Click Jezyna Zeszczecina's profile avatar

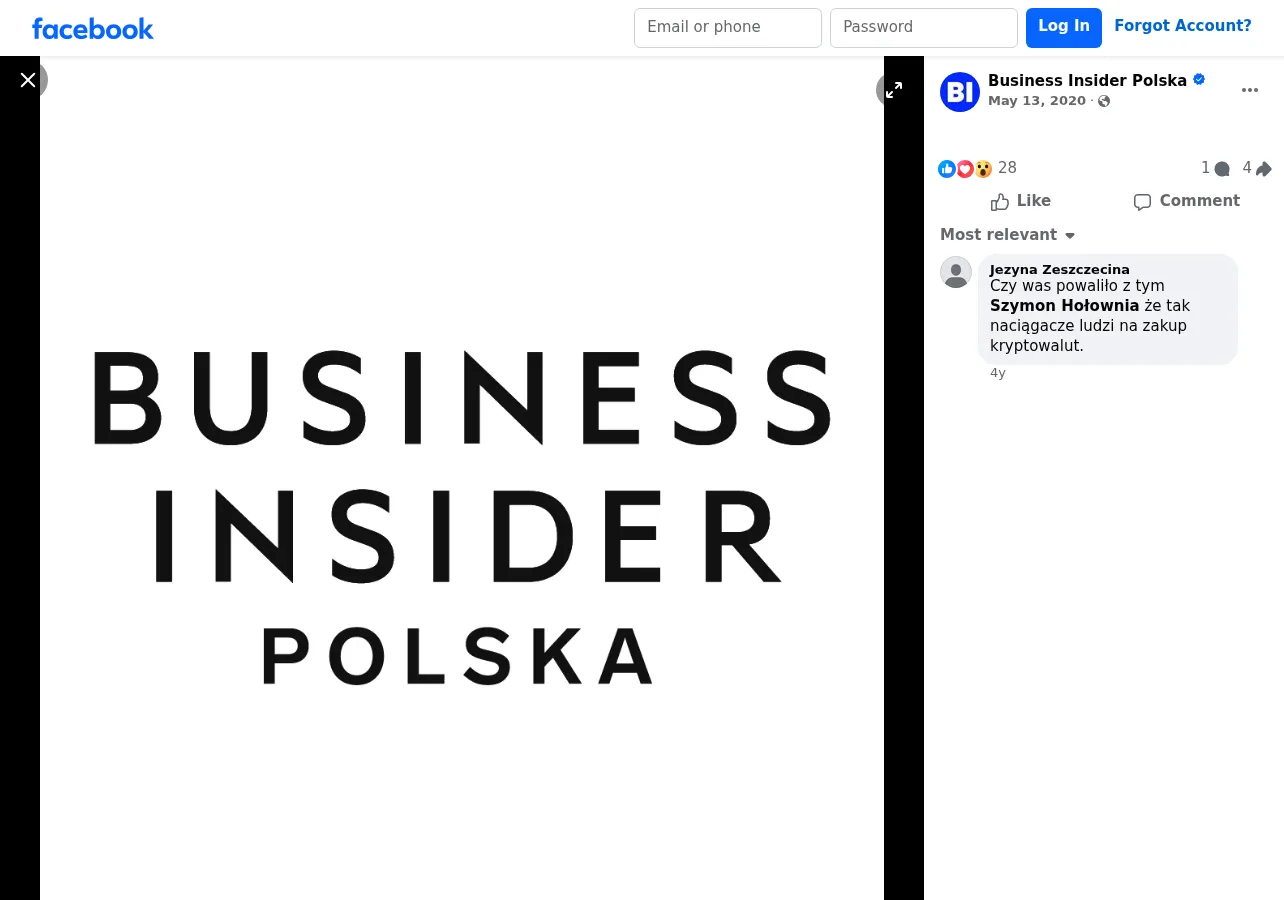coord(956,272)
